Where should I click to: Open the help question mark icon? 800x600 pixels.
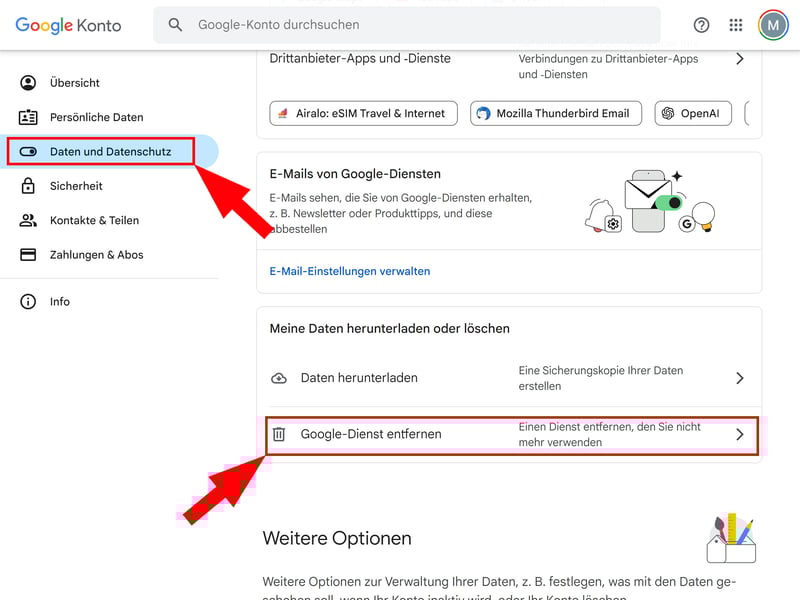click(701, 25)
